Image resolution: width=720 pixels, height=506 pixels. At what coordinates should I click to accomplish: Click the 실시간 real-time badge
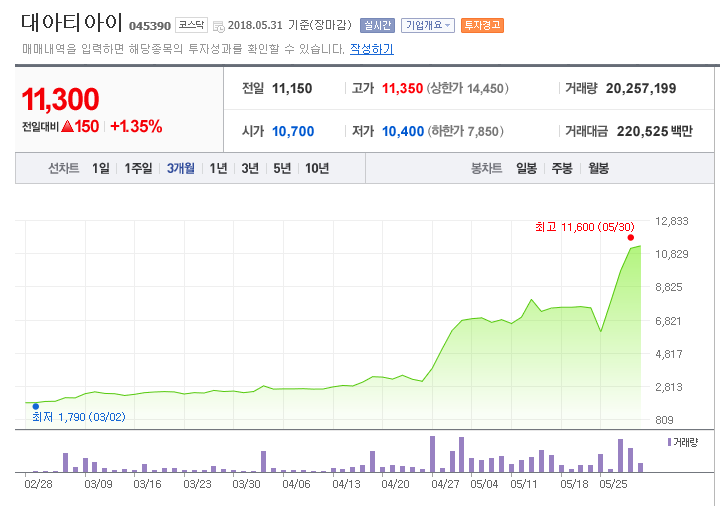pos(377,25)
